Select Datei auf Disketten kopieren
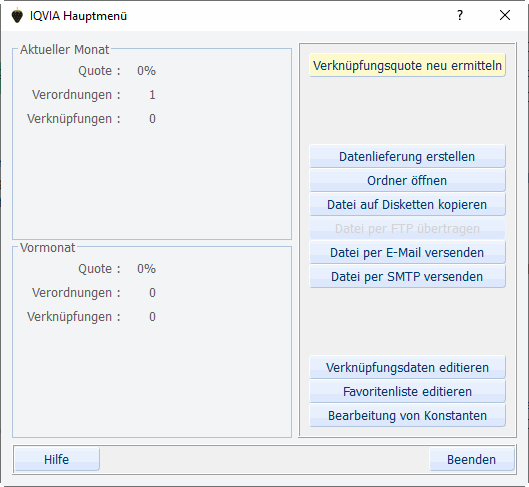Image resolution: width=529 pixels, height=487 pixels. [x=407, y=204]
